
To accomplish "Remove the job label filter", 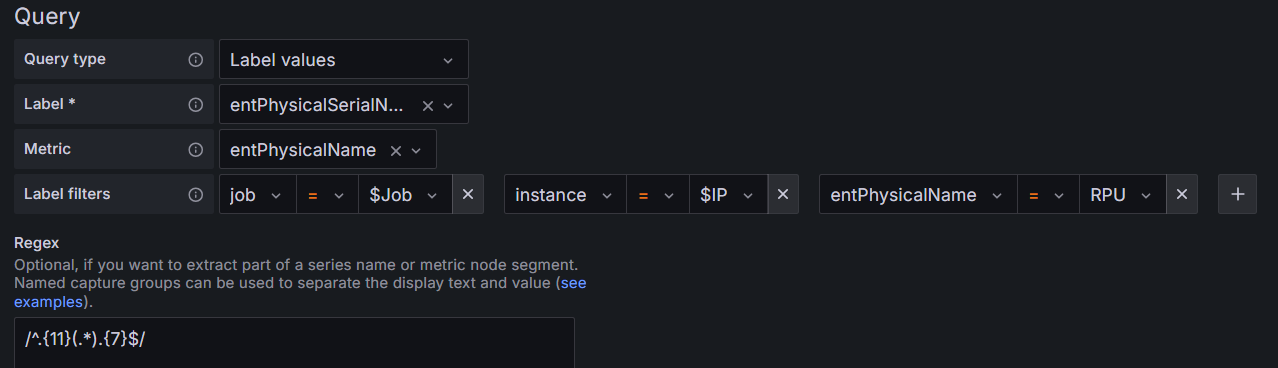I will coord(468,195).
